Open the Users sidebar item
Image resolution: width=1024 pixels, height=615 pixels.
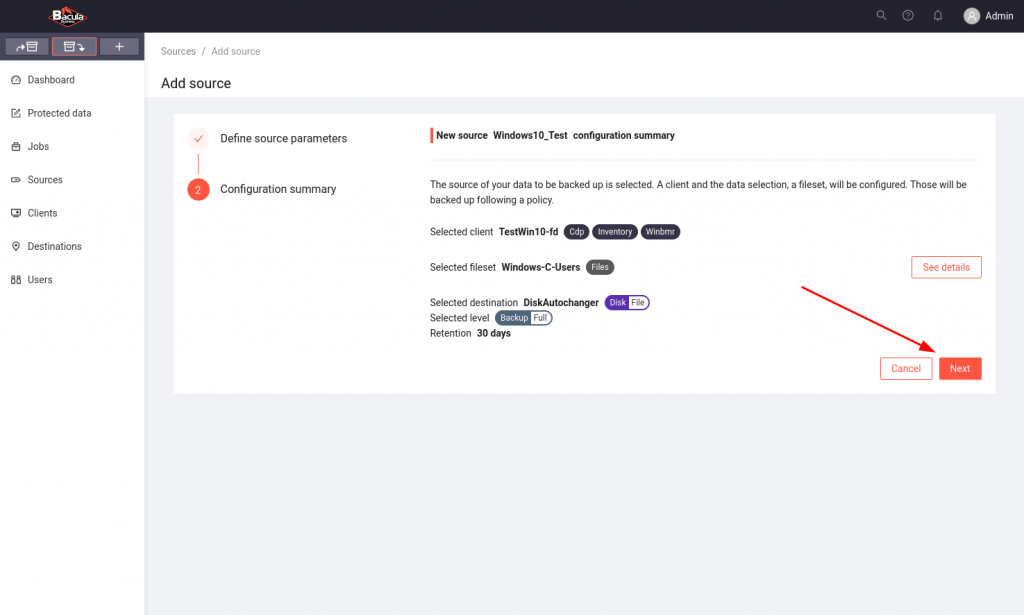click(x=40, y=280)
